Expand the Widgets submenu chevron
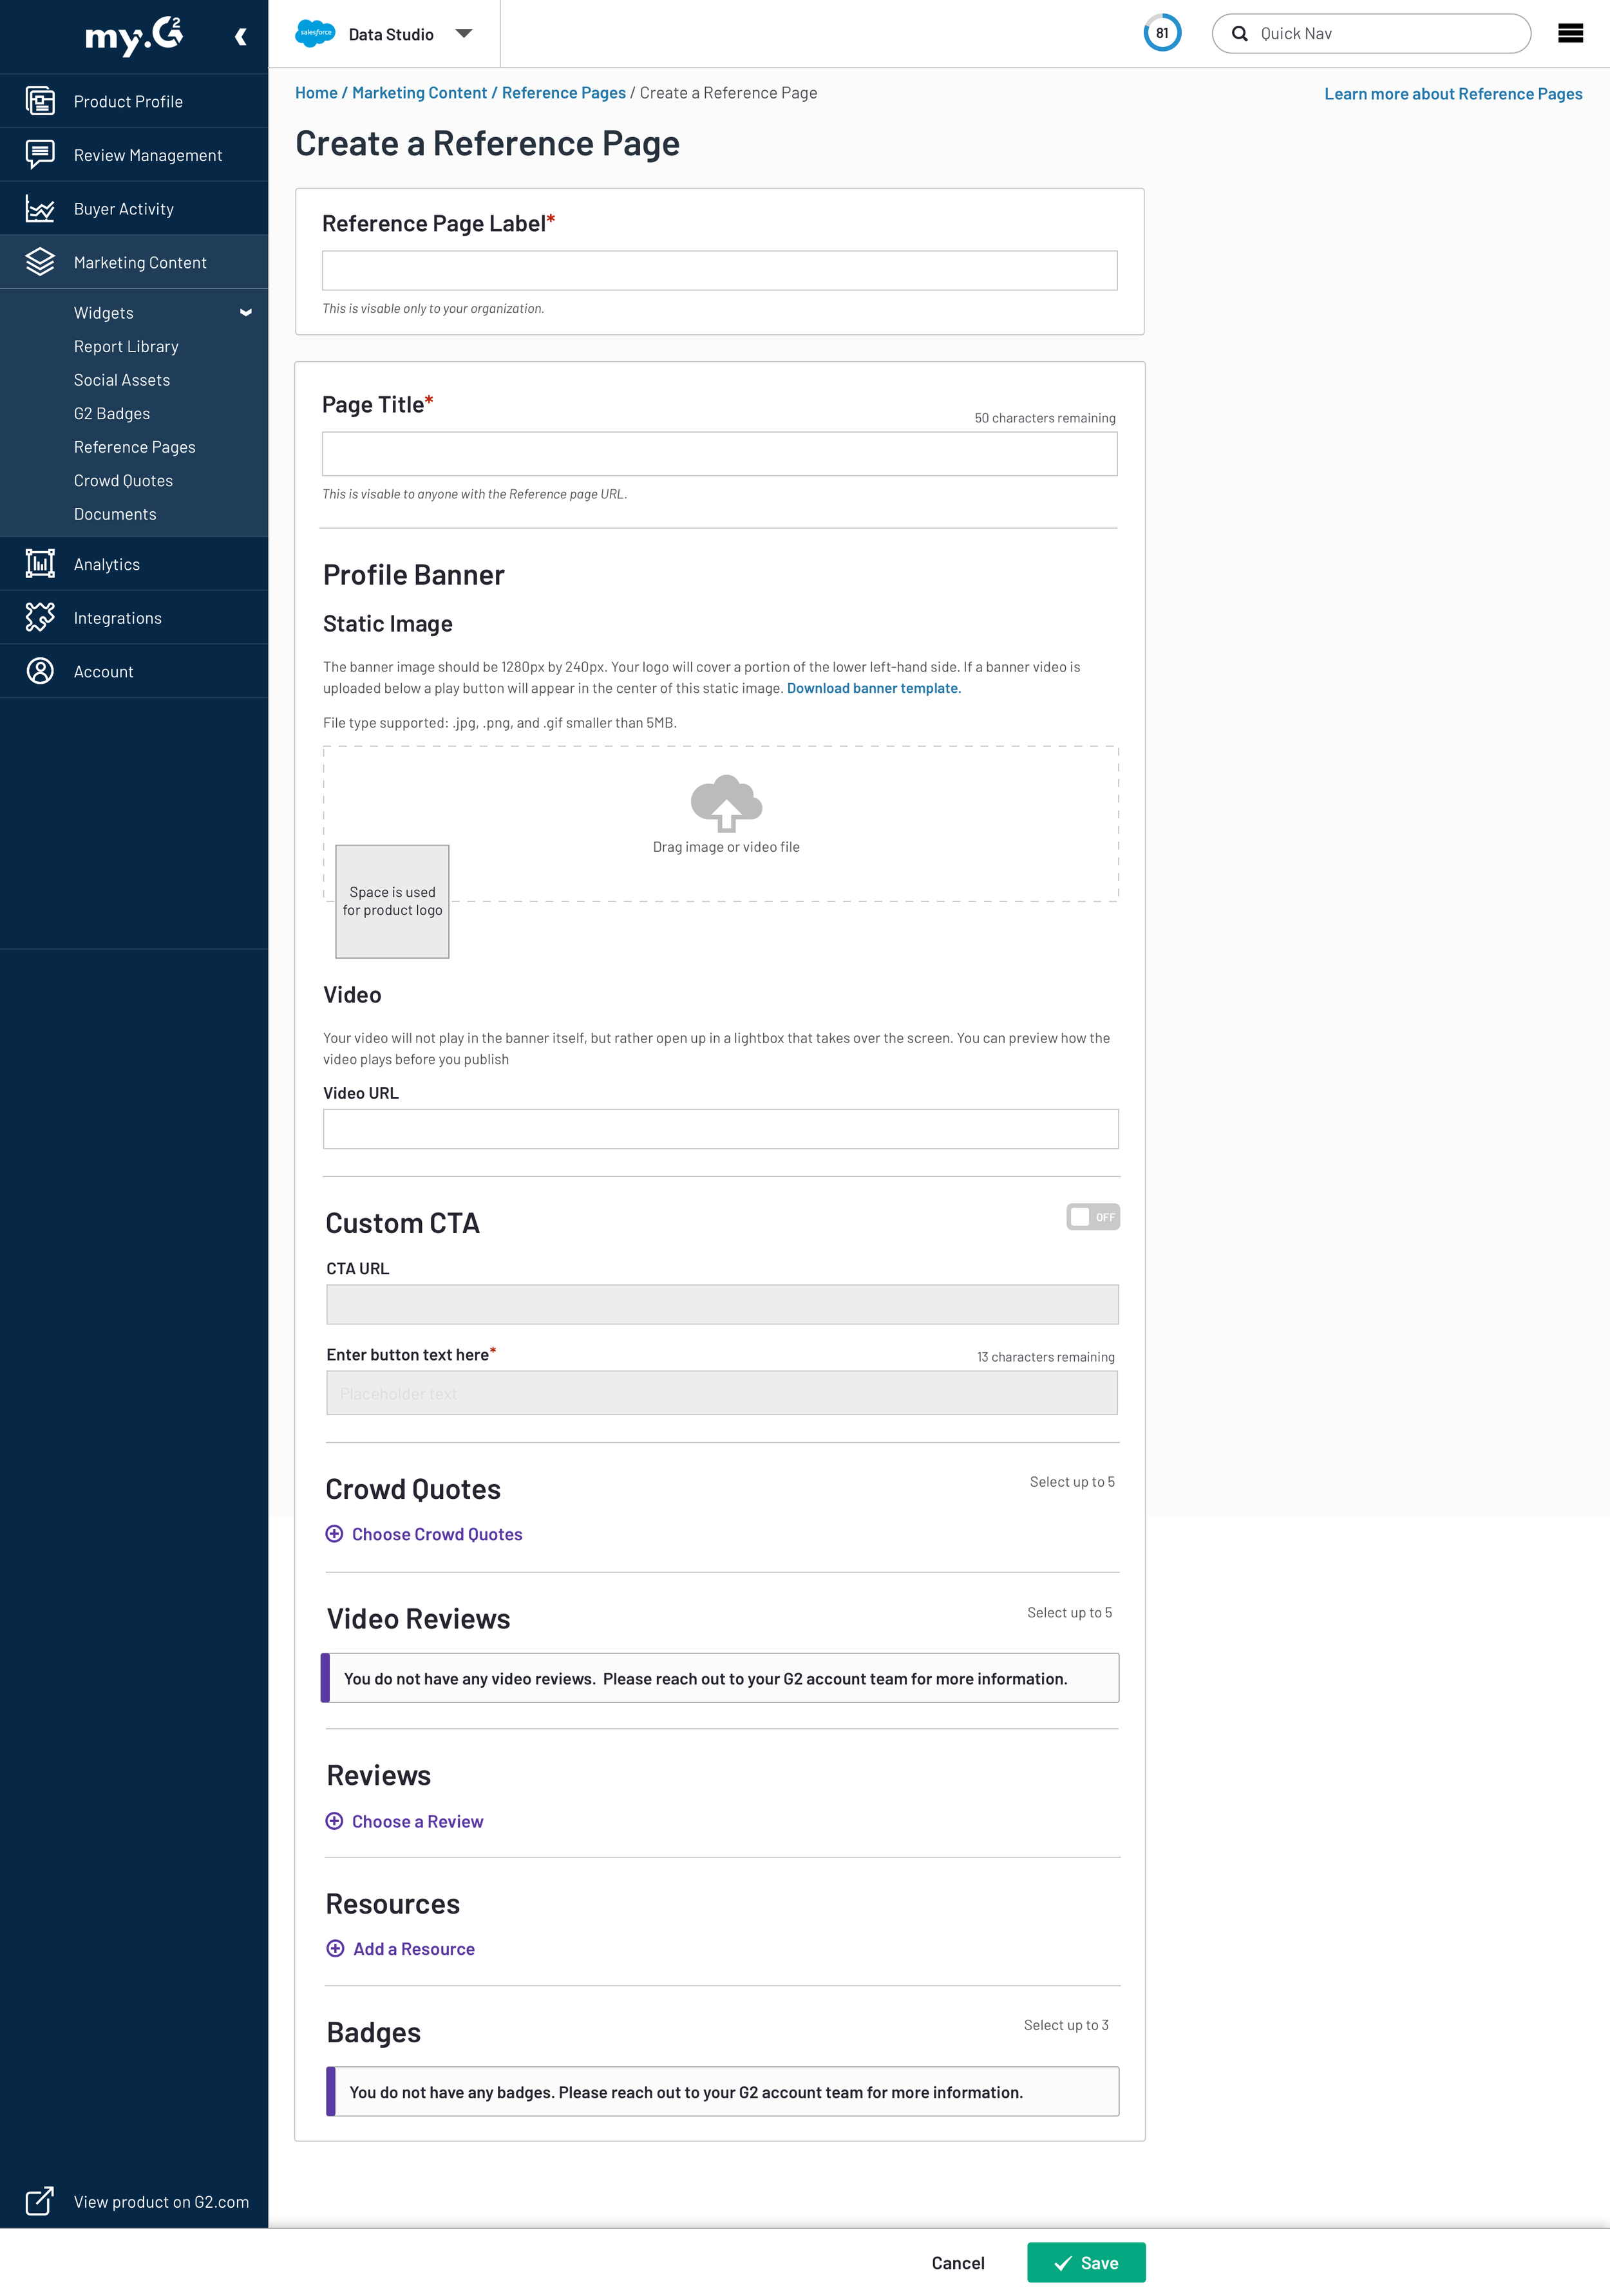1610x2296 pixels. pos(245,313)
